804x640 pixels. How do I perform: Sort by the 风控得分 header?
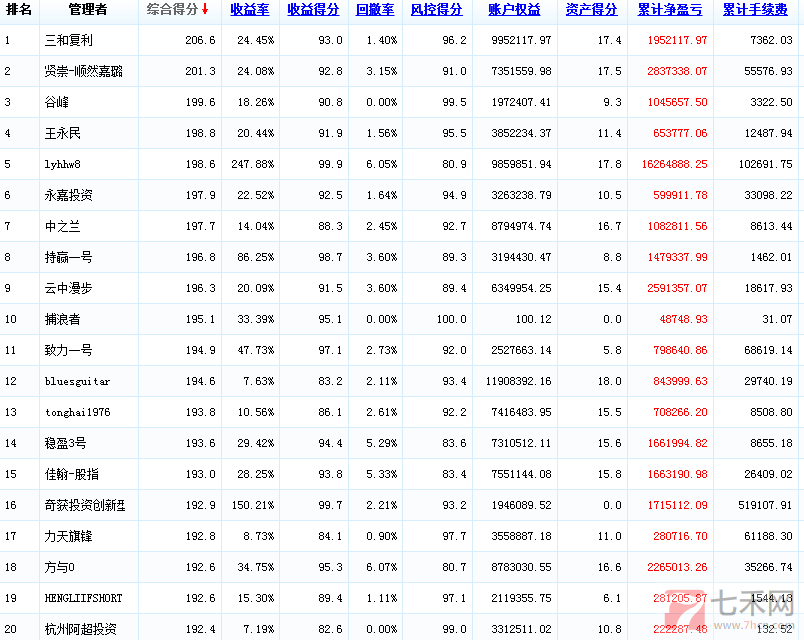tap(436, 10)
